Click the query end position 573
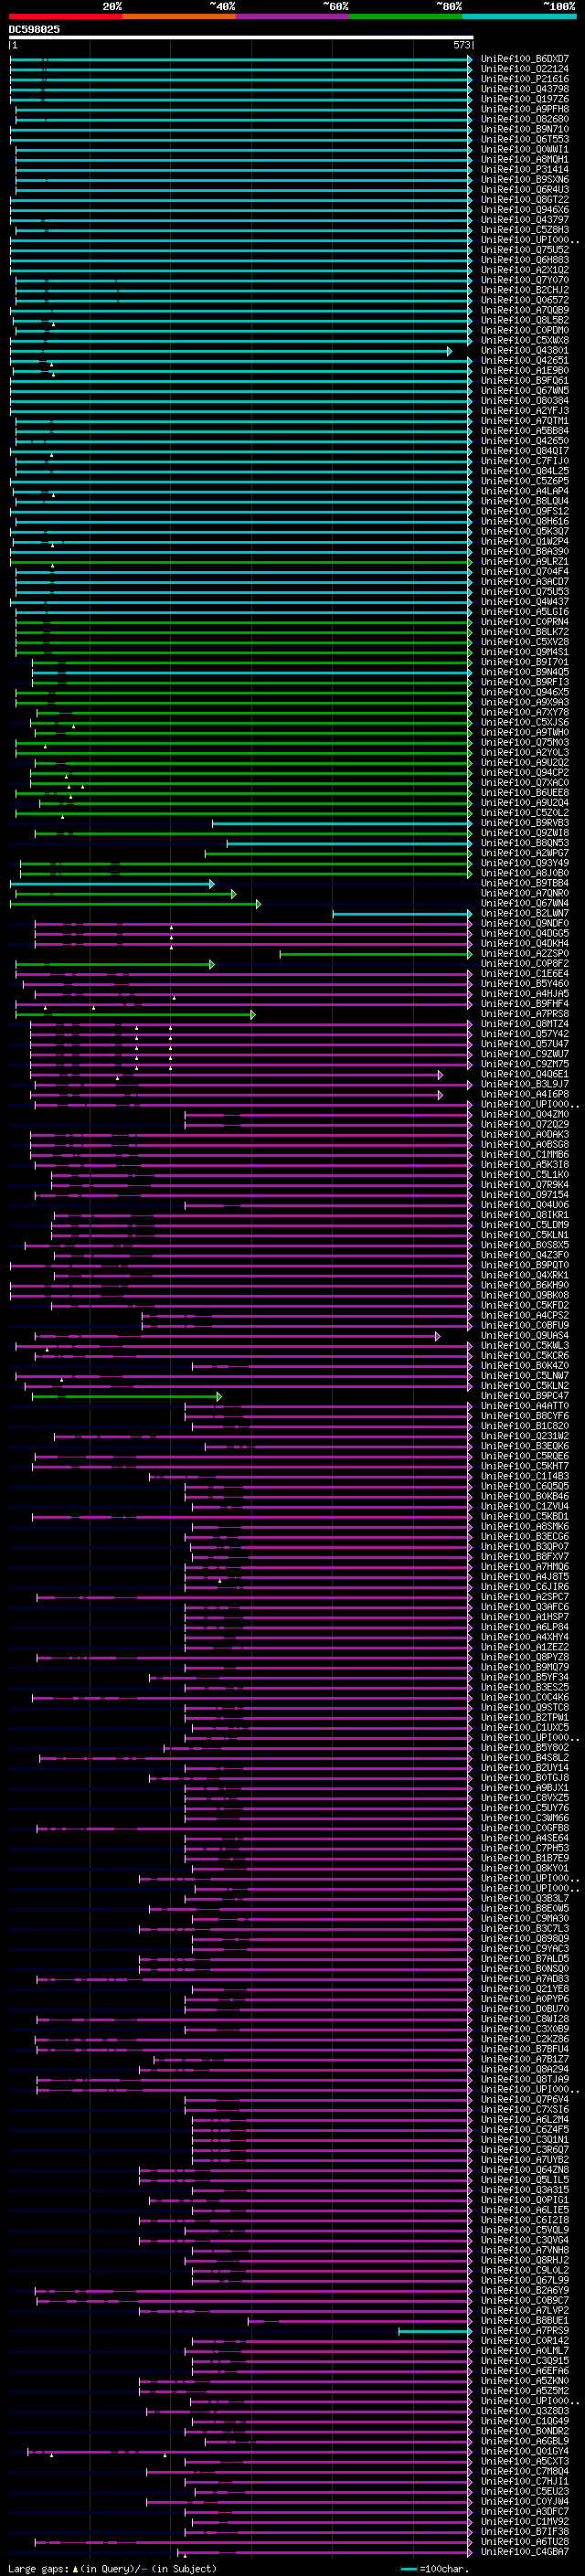585x2576 pixels. [461, 45]
